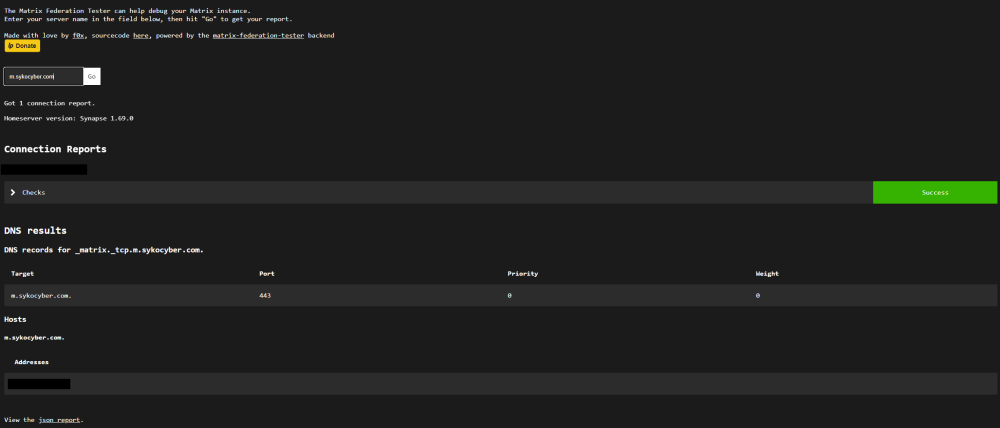Image resolution: width=1000 pixels, height=428 pixels.
Task: Click redacted bar below Connection Reports heading
Action: [44, 170]
